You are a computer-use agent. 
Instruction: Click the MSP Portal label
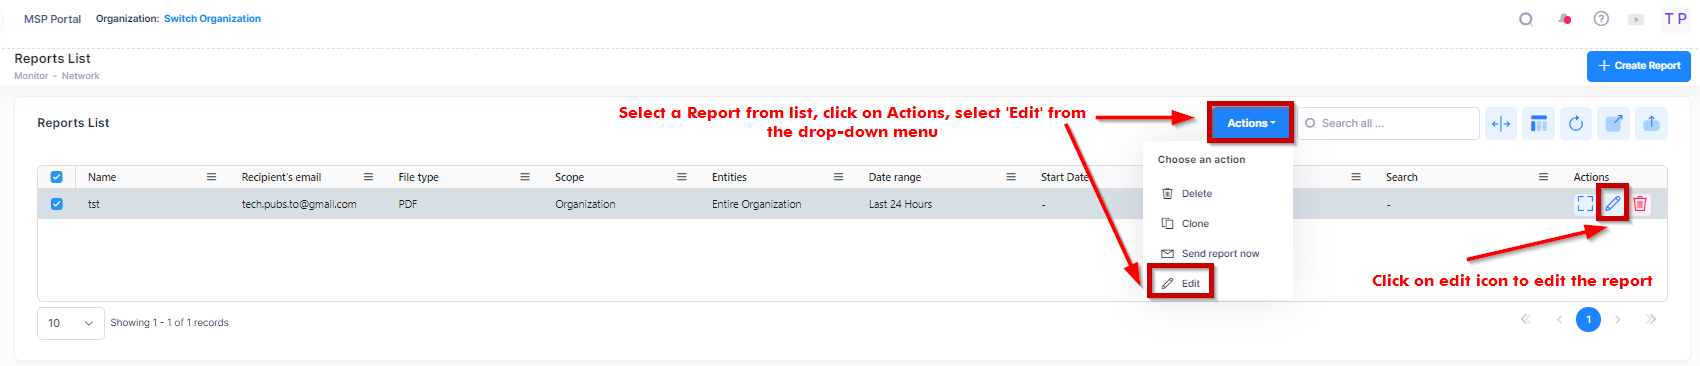[x=52, y=19]
